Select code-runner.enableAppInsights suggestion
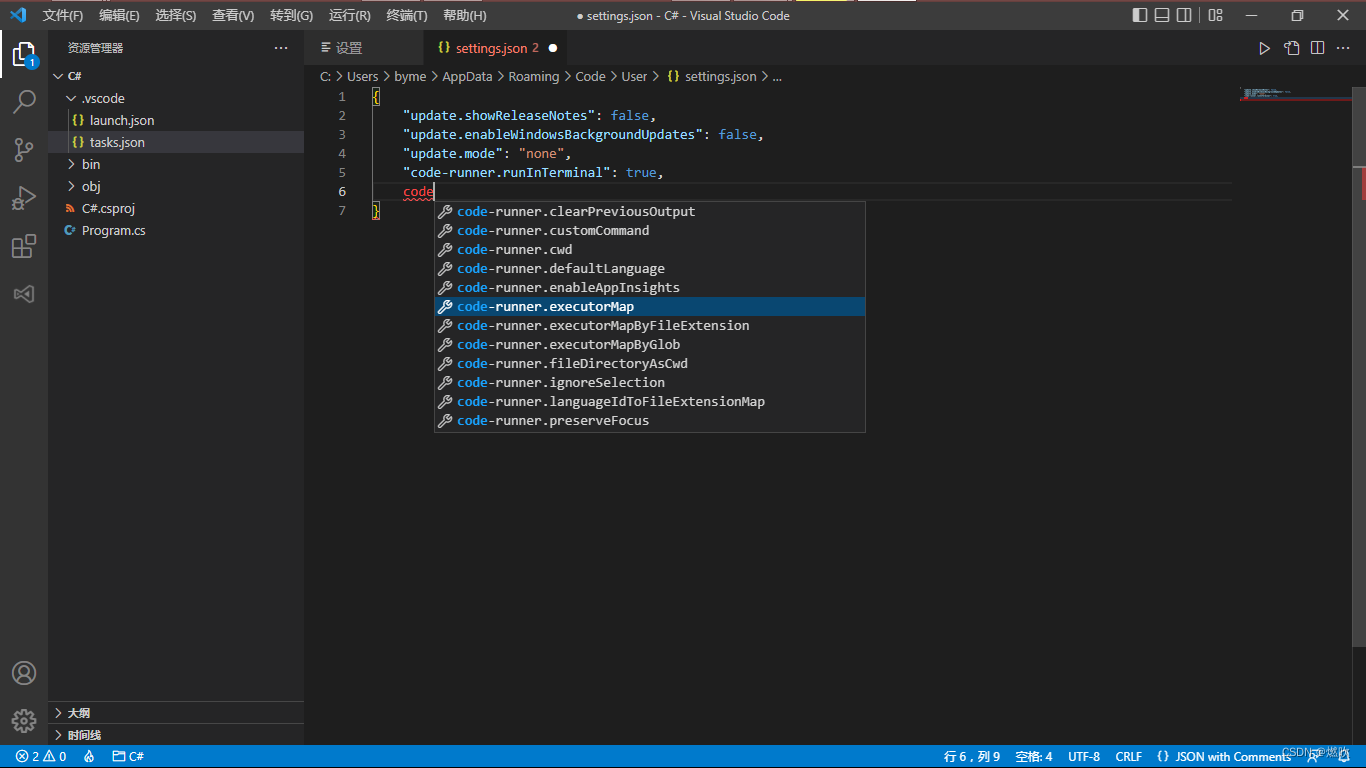The image size is (1366, 768). tap(650, 288)
